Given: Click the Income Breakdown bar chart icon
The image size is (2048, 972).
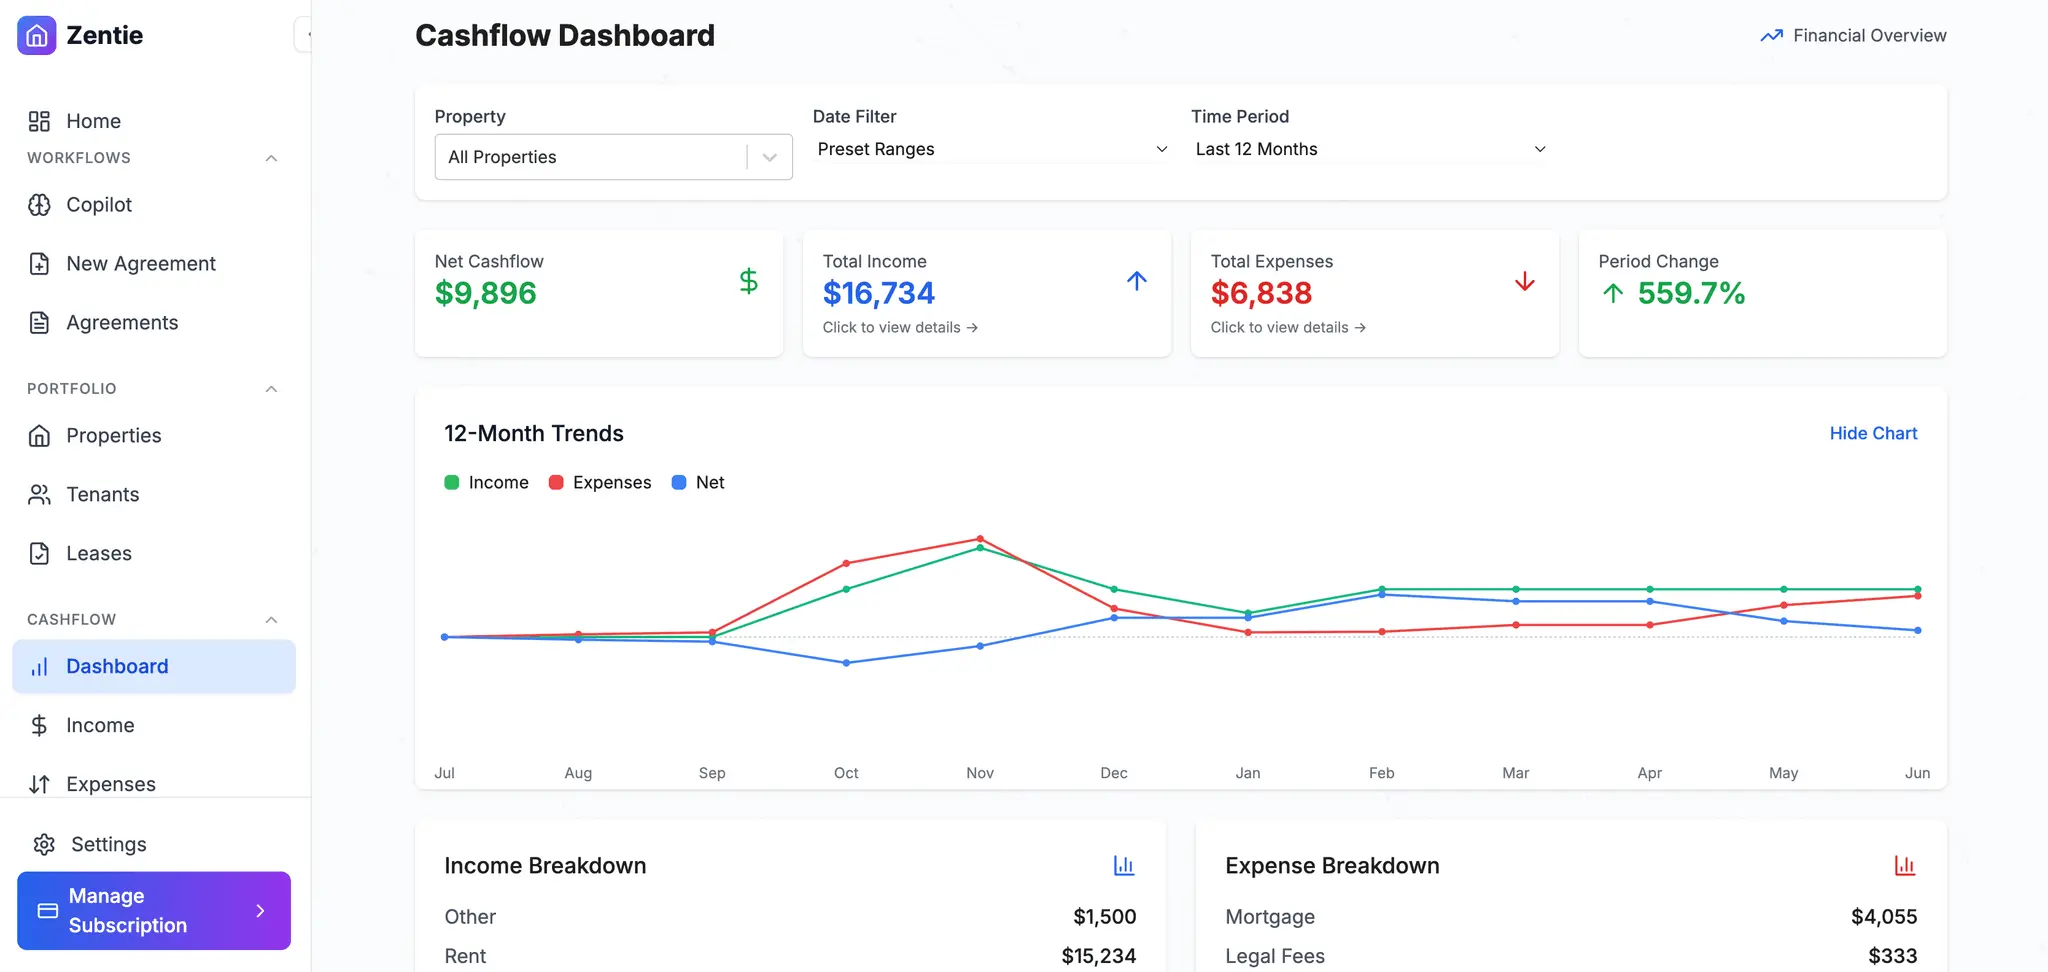Looking at the screenshot, I should coord(1124,866).
